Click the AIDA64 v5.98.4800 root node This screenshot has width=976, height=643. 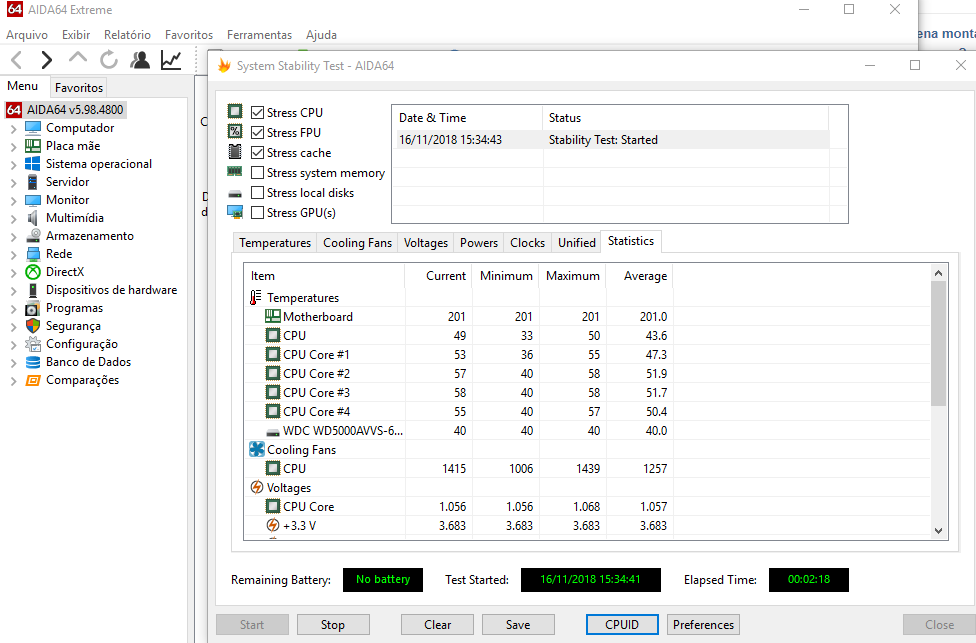click(x=65, y=110)
